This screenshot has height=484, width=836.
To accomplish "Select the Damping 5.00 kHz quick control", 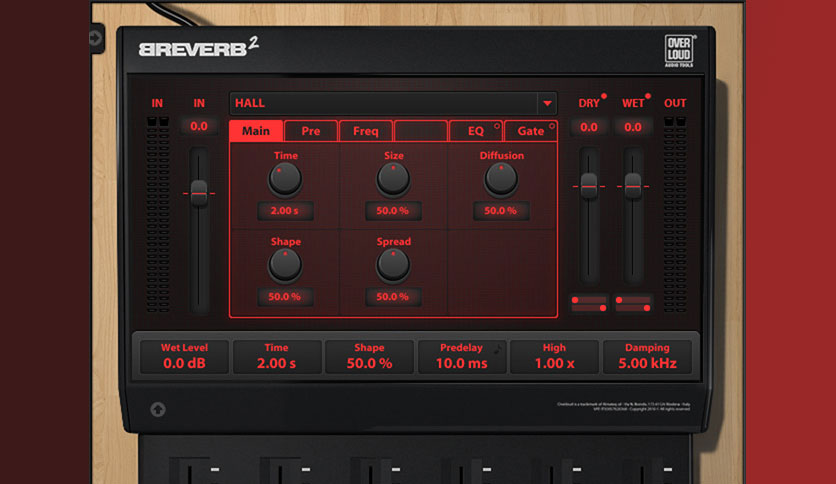I will [x=647, y=357].
